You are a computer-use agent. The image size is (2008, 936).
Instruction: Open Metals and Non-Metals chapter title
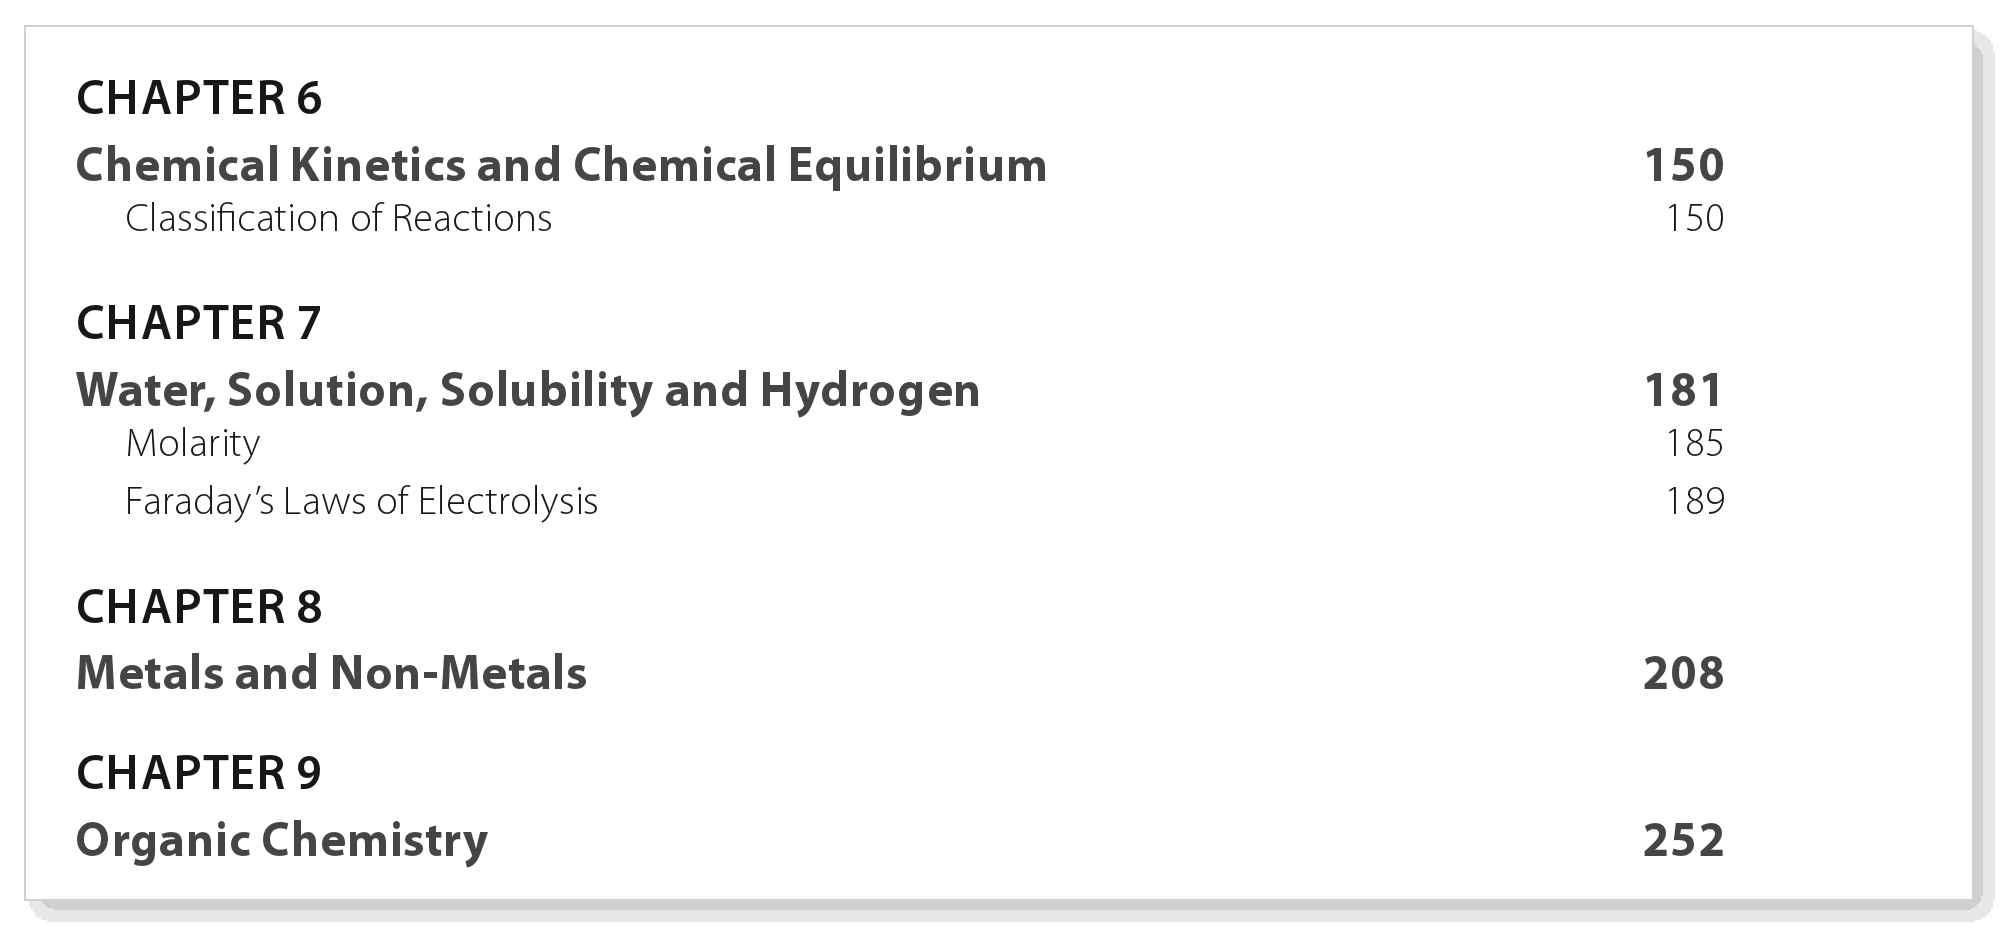pyautogui.click(x=331, y=673)
